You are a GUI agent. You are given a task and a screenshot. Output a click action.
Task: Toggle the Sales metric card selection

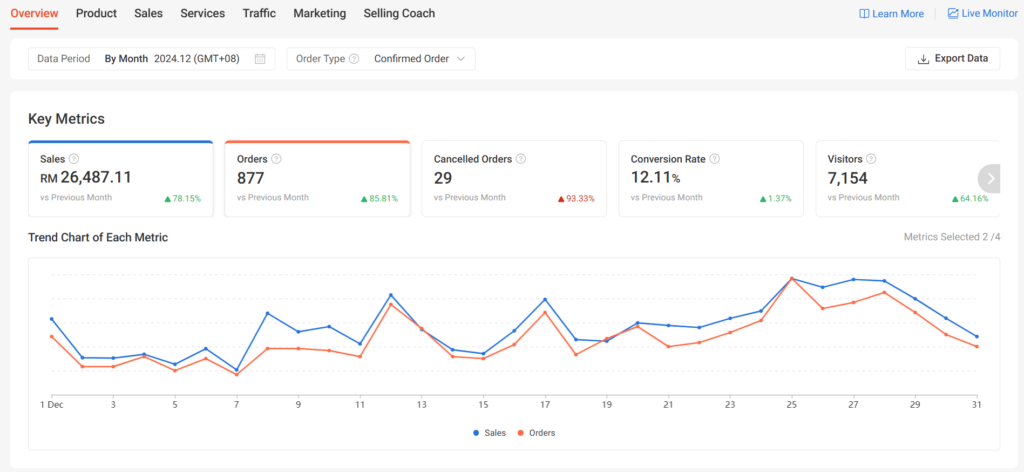coord(120,179)
